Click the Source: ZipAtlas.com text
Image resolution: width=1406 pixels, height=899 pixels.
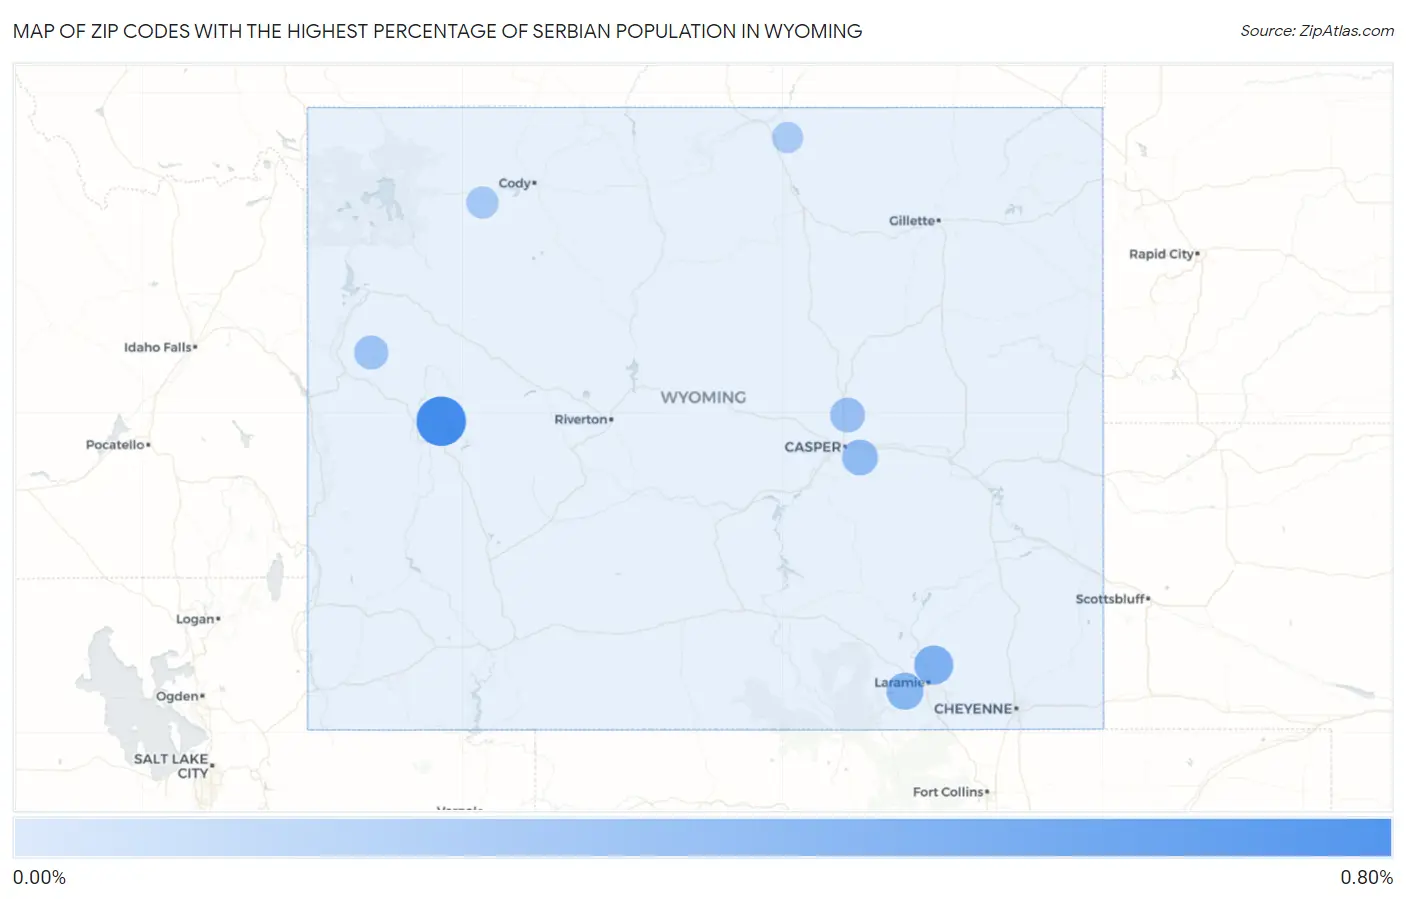tap(1317, 31)
